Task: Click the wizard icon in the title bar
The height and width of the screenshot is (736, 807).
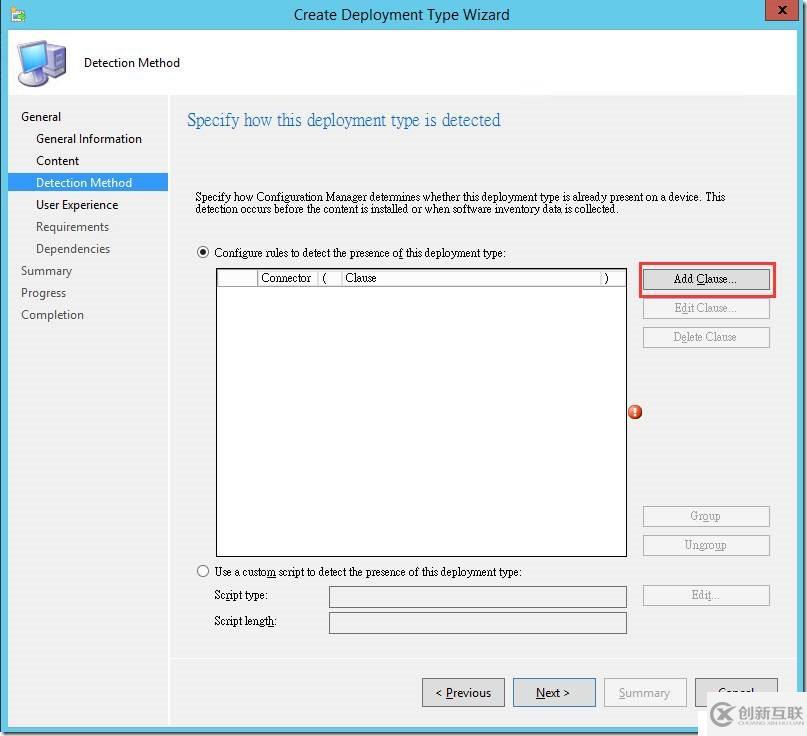Action: pyautogui.click(x=17, y=14)
